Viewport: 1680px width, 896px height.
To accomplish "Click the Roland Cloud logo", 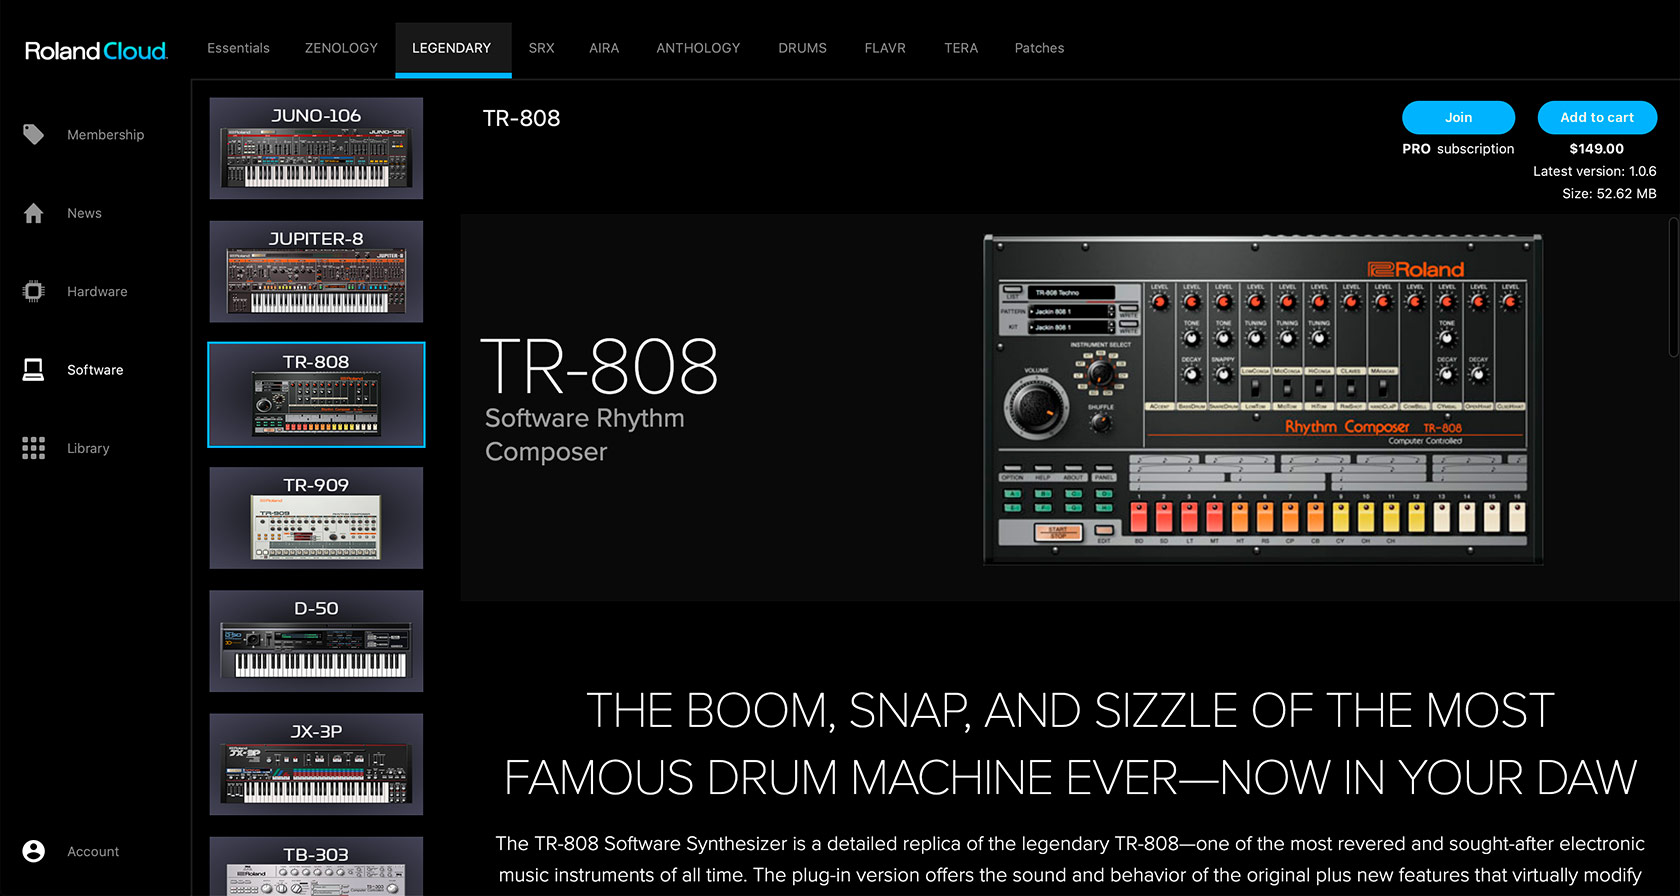I will coord(96,50).
